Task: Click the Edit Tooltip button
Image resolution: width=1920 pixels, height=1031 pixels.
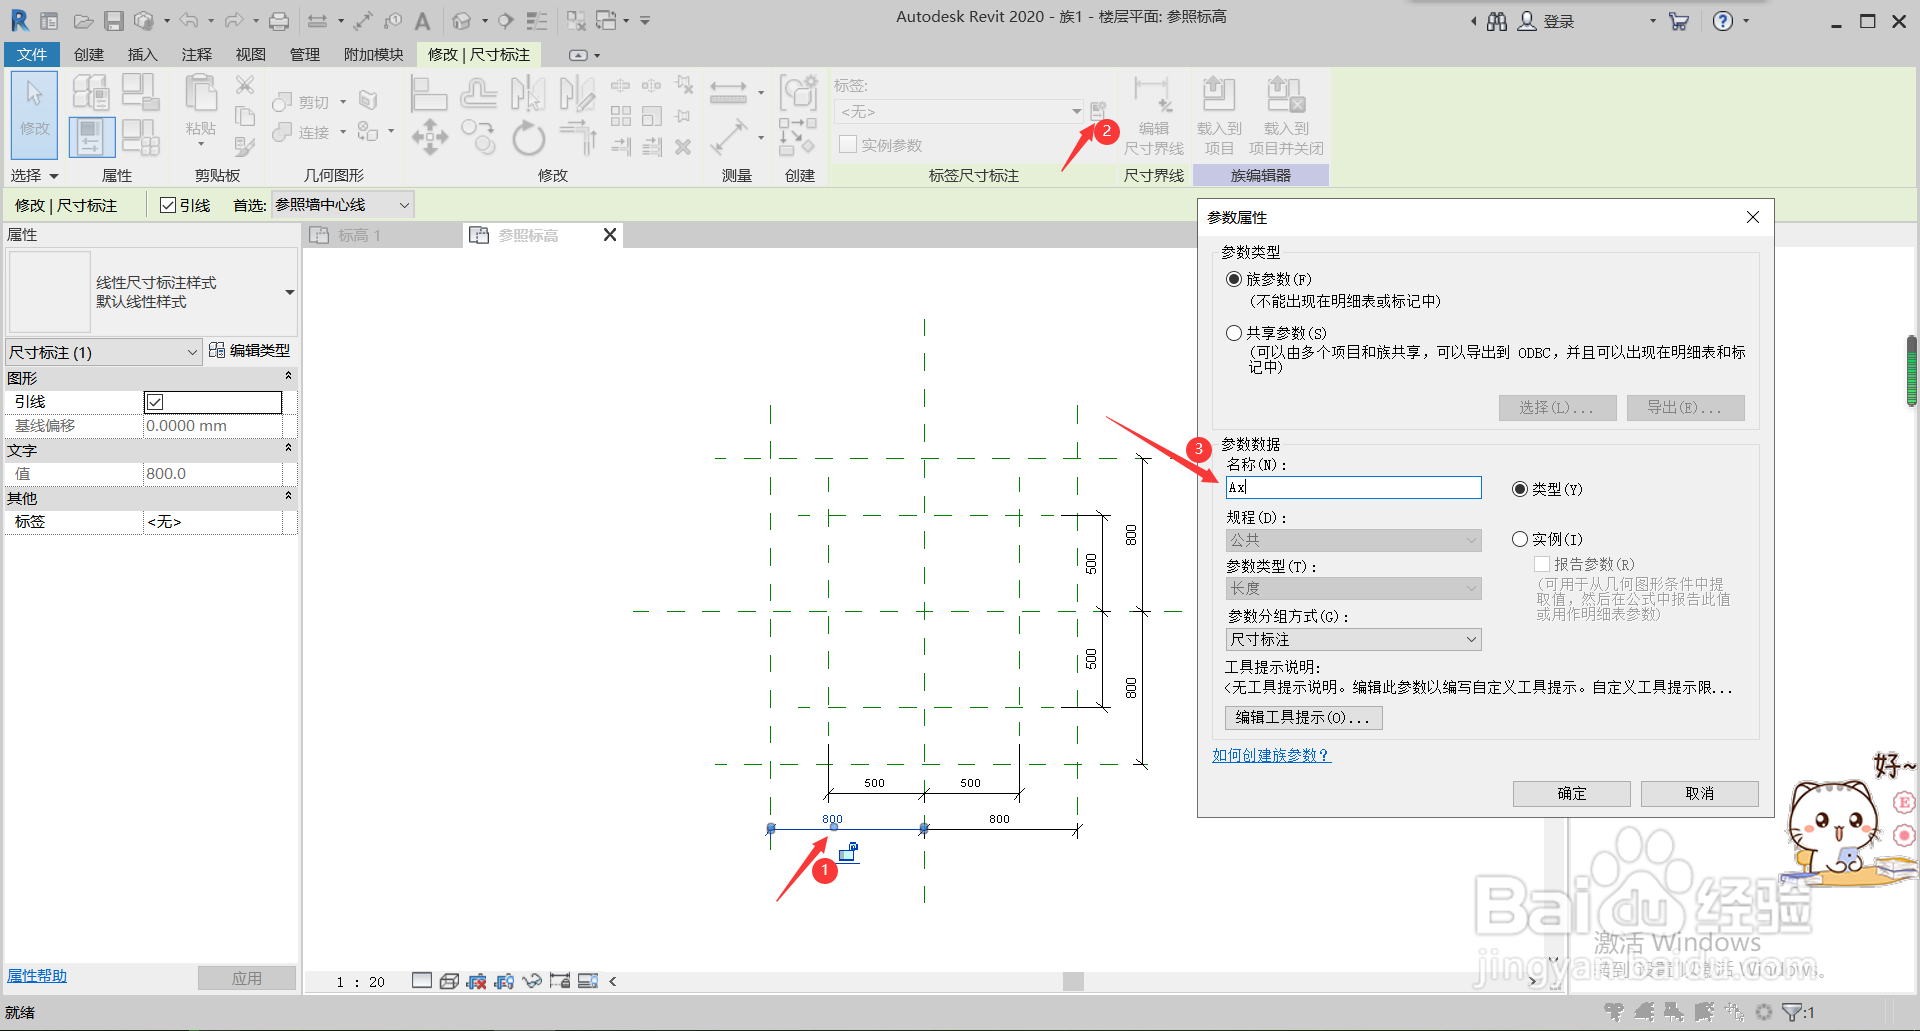Action: (x=1303, y=717)
